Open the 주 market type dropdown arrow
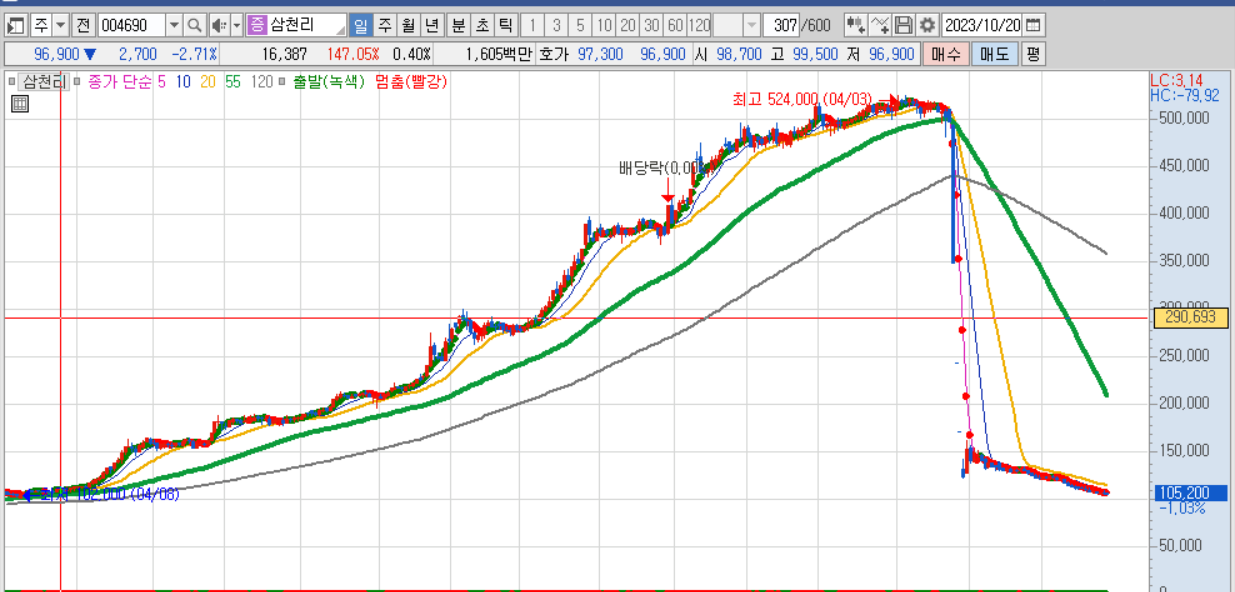This screenshot has height=592, width=1235. click(x=60, y=25)
